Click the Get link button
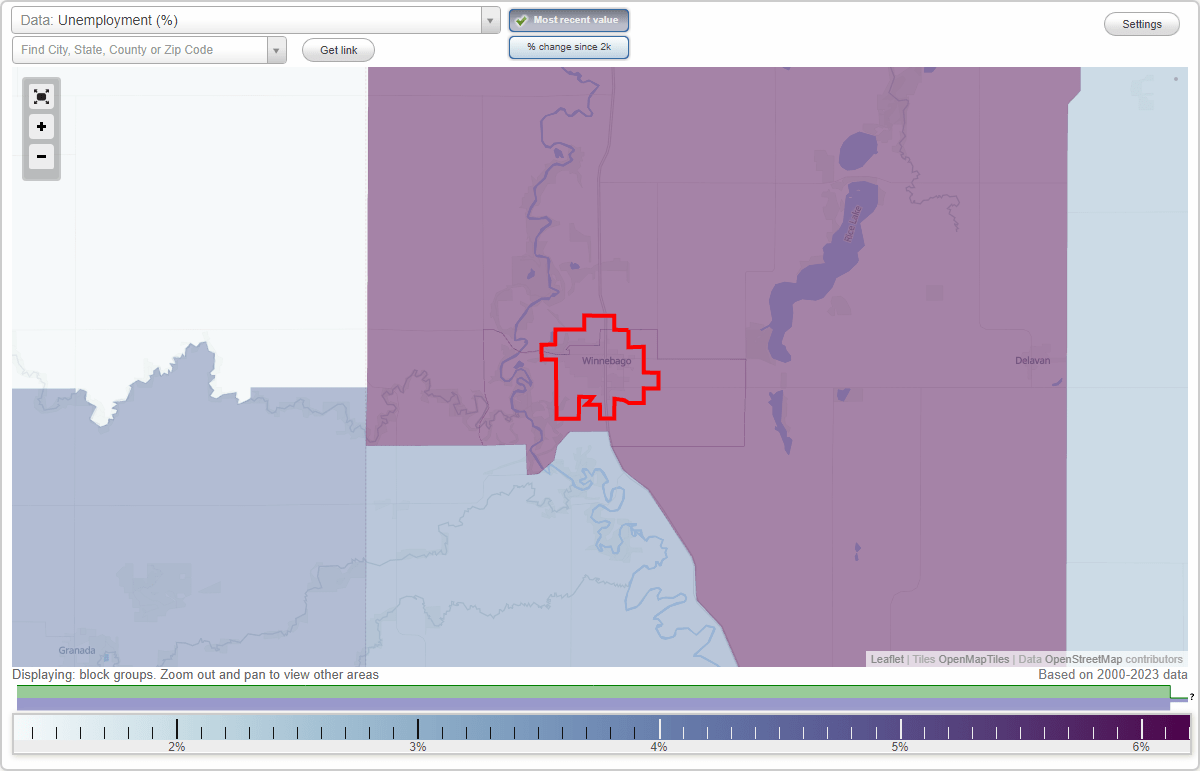Screen dimensions: 1200x771 point(338,50)
